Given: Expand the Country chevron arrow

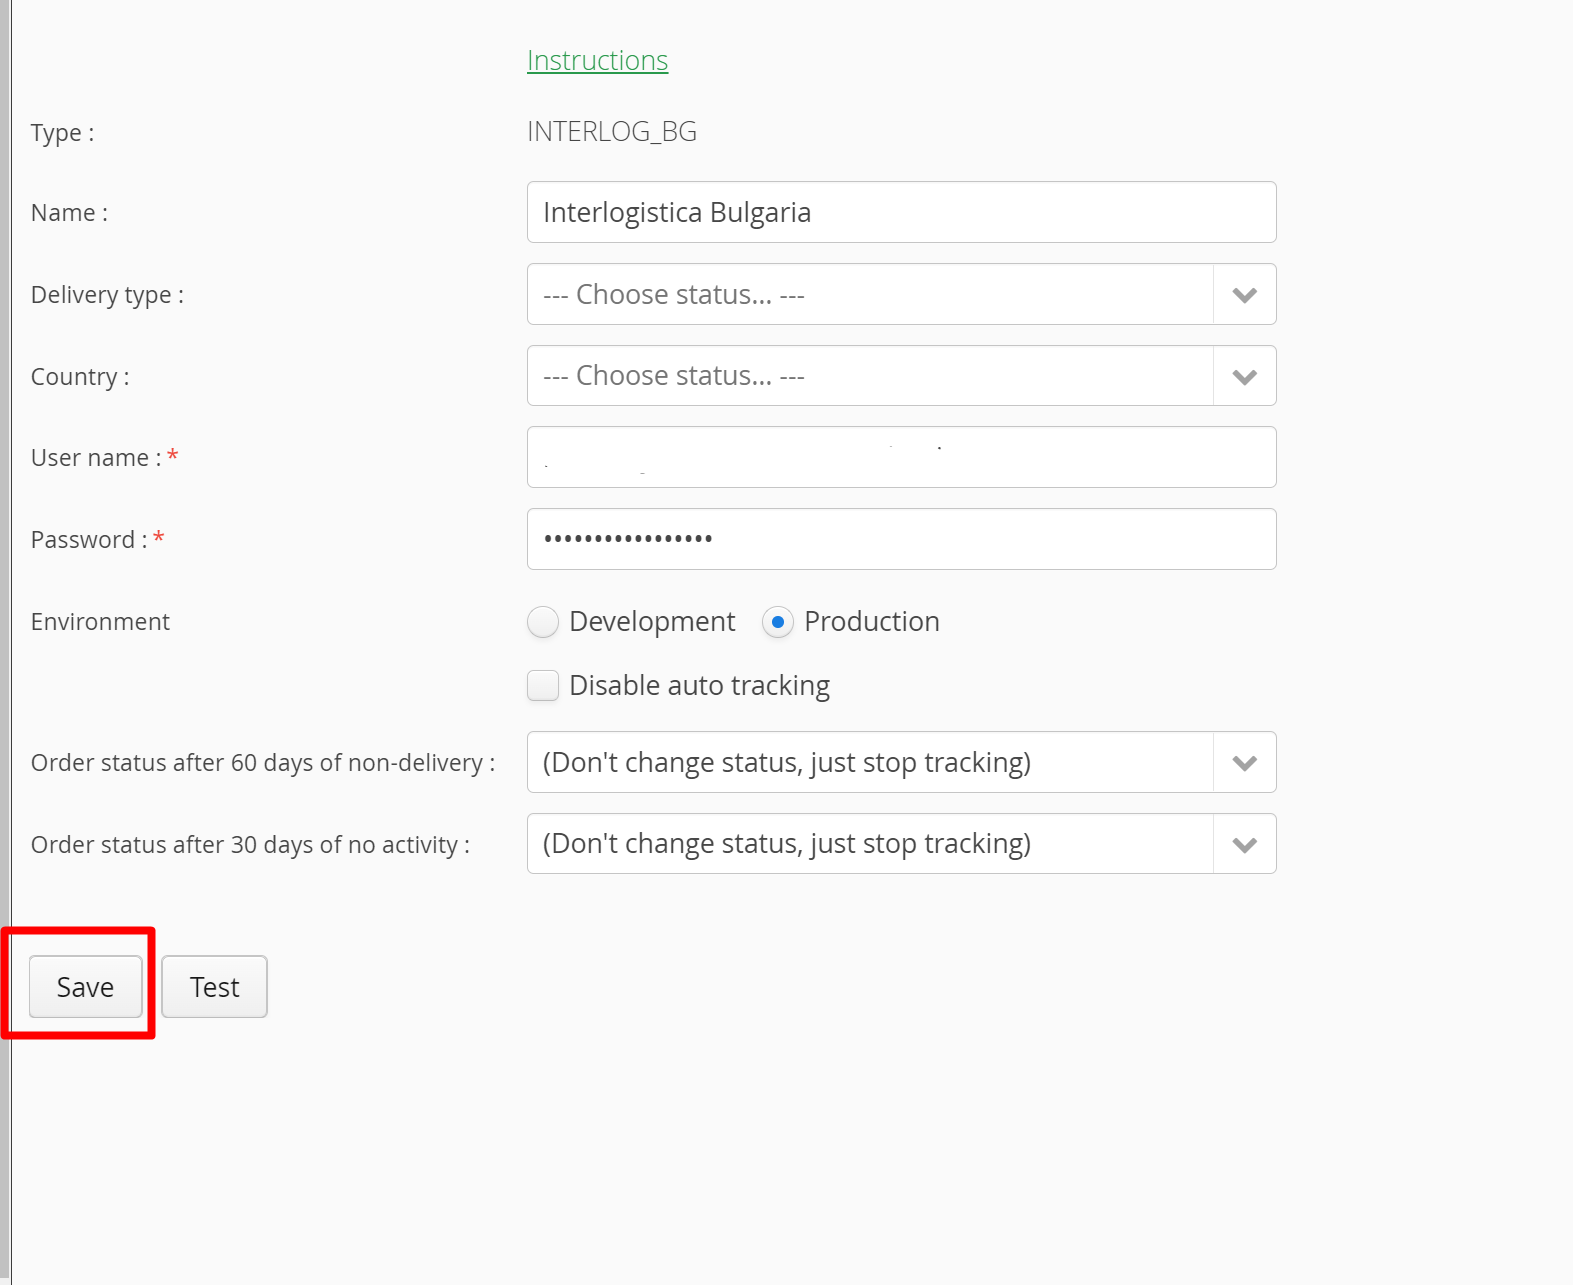Looking at the screenshot, I should [x=1244, y=377].
